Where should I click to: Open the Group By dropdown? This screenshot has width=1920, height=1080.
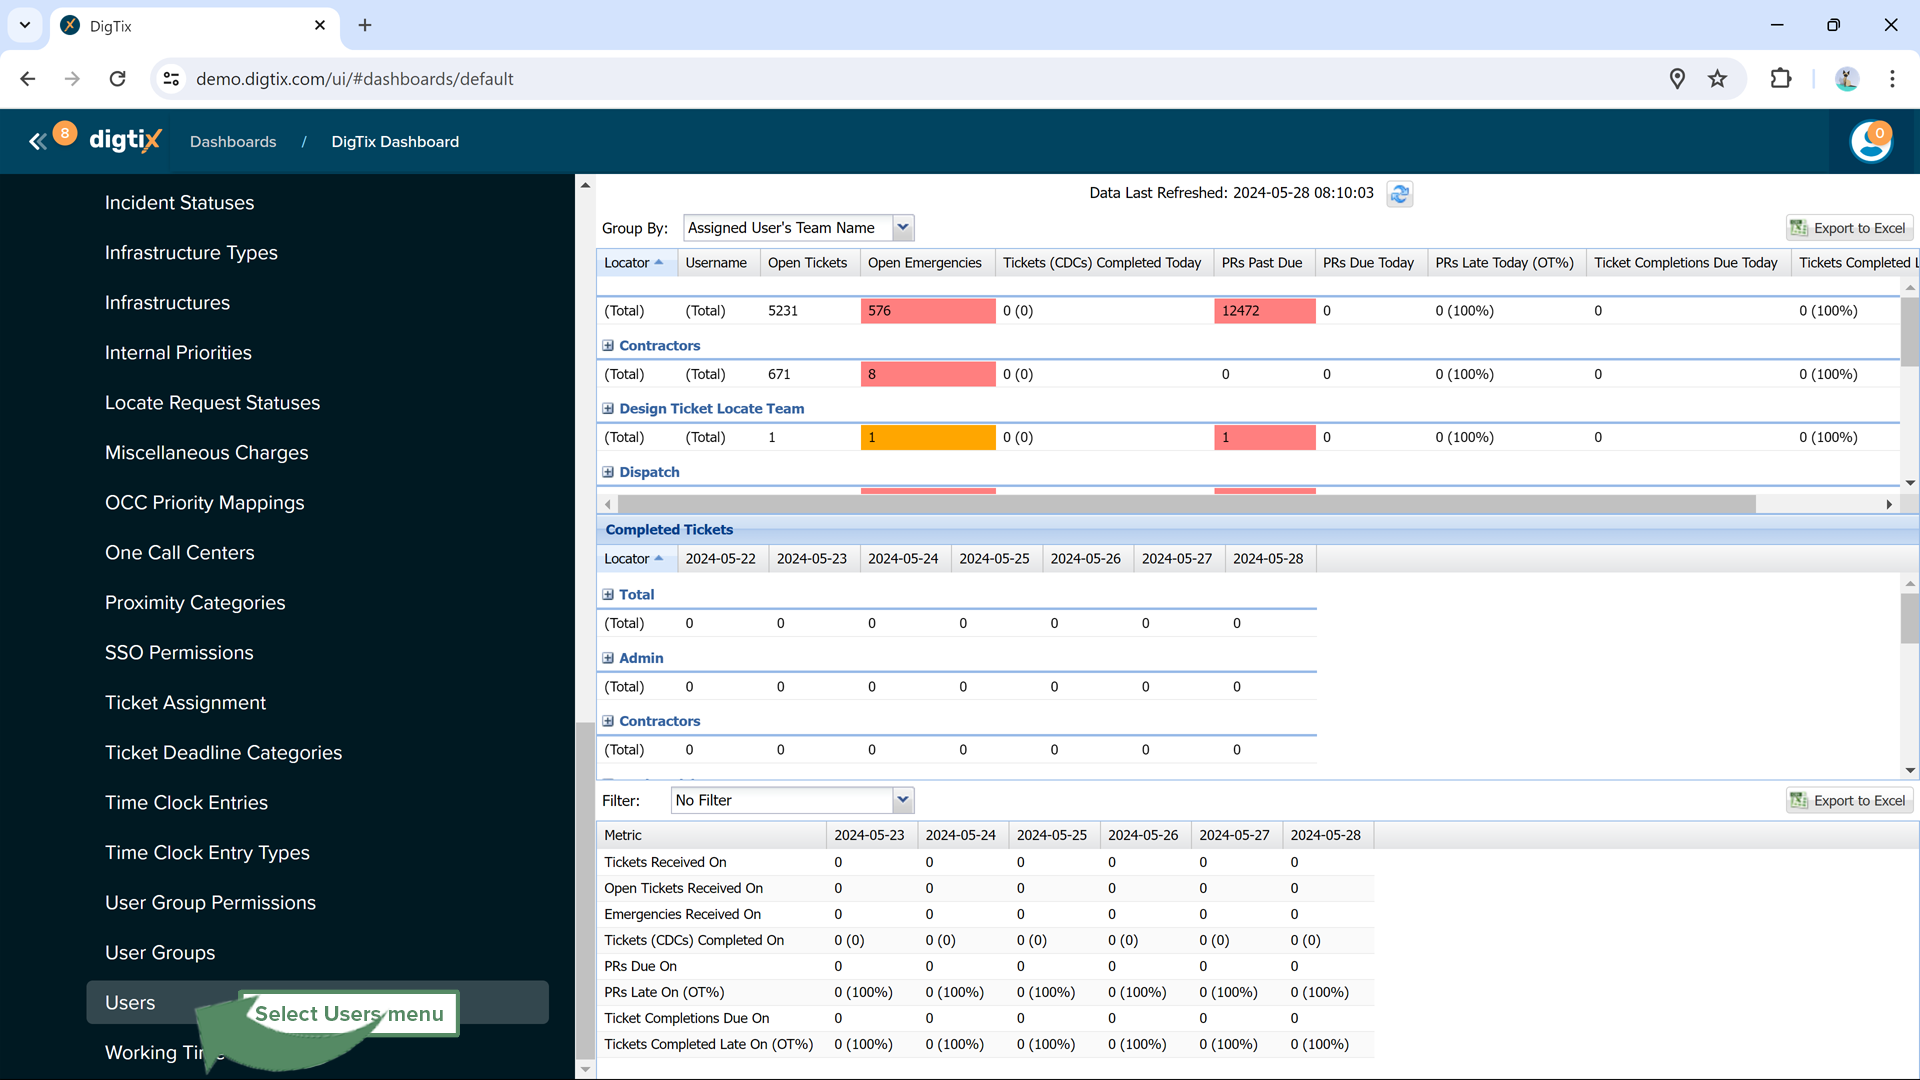(x=902, y=228)
